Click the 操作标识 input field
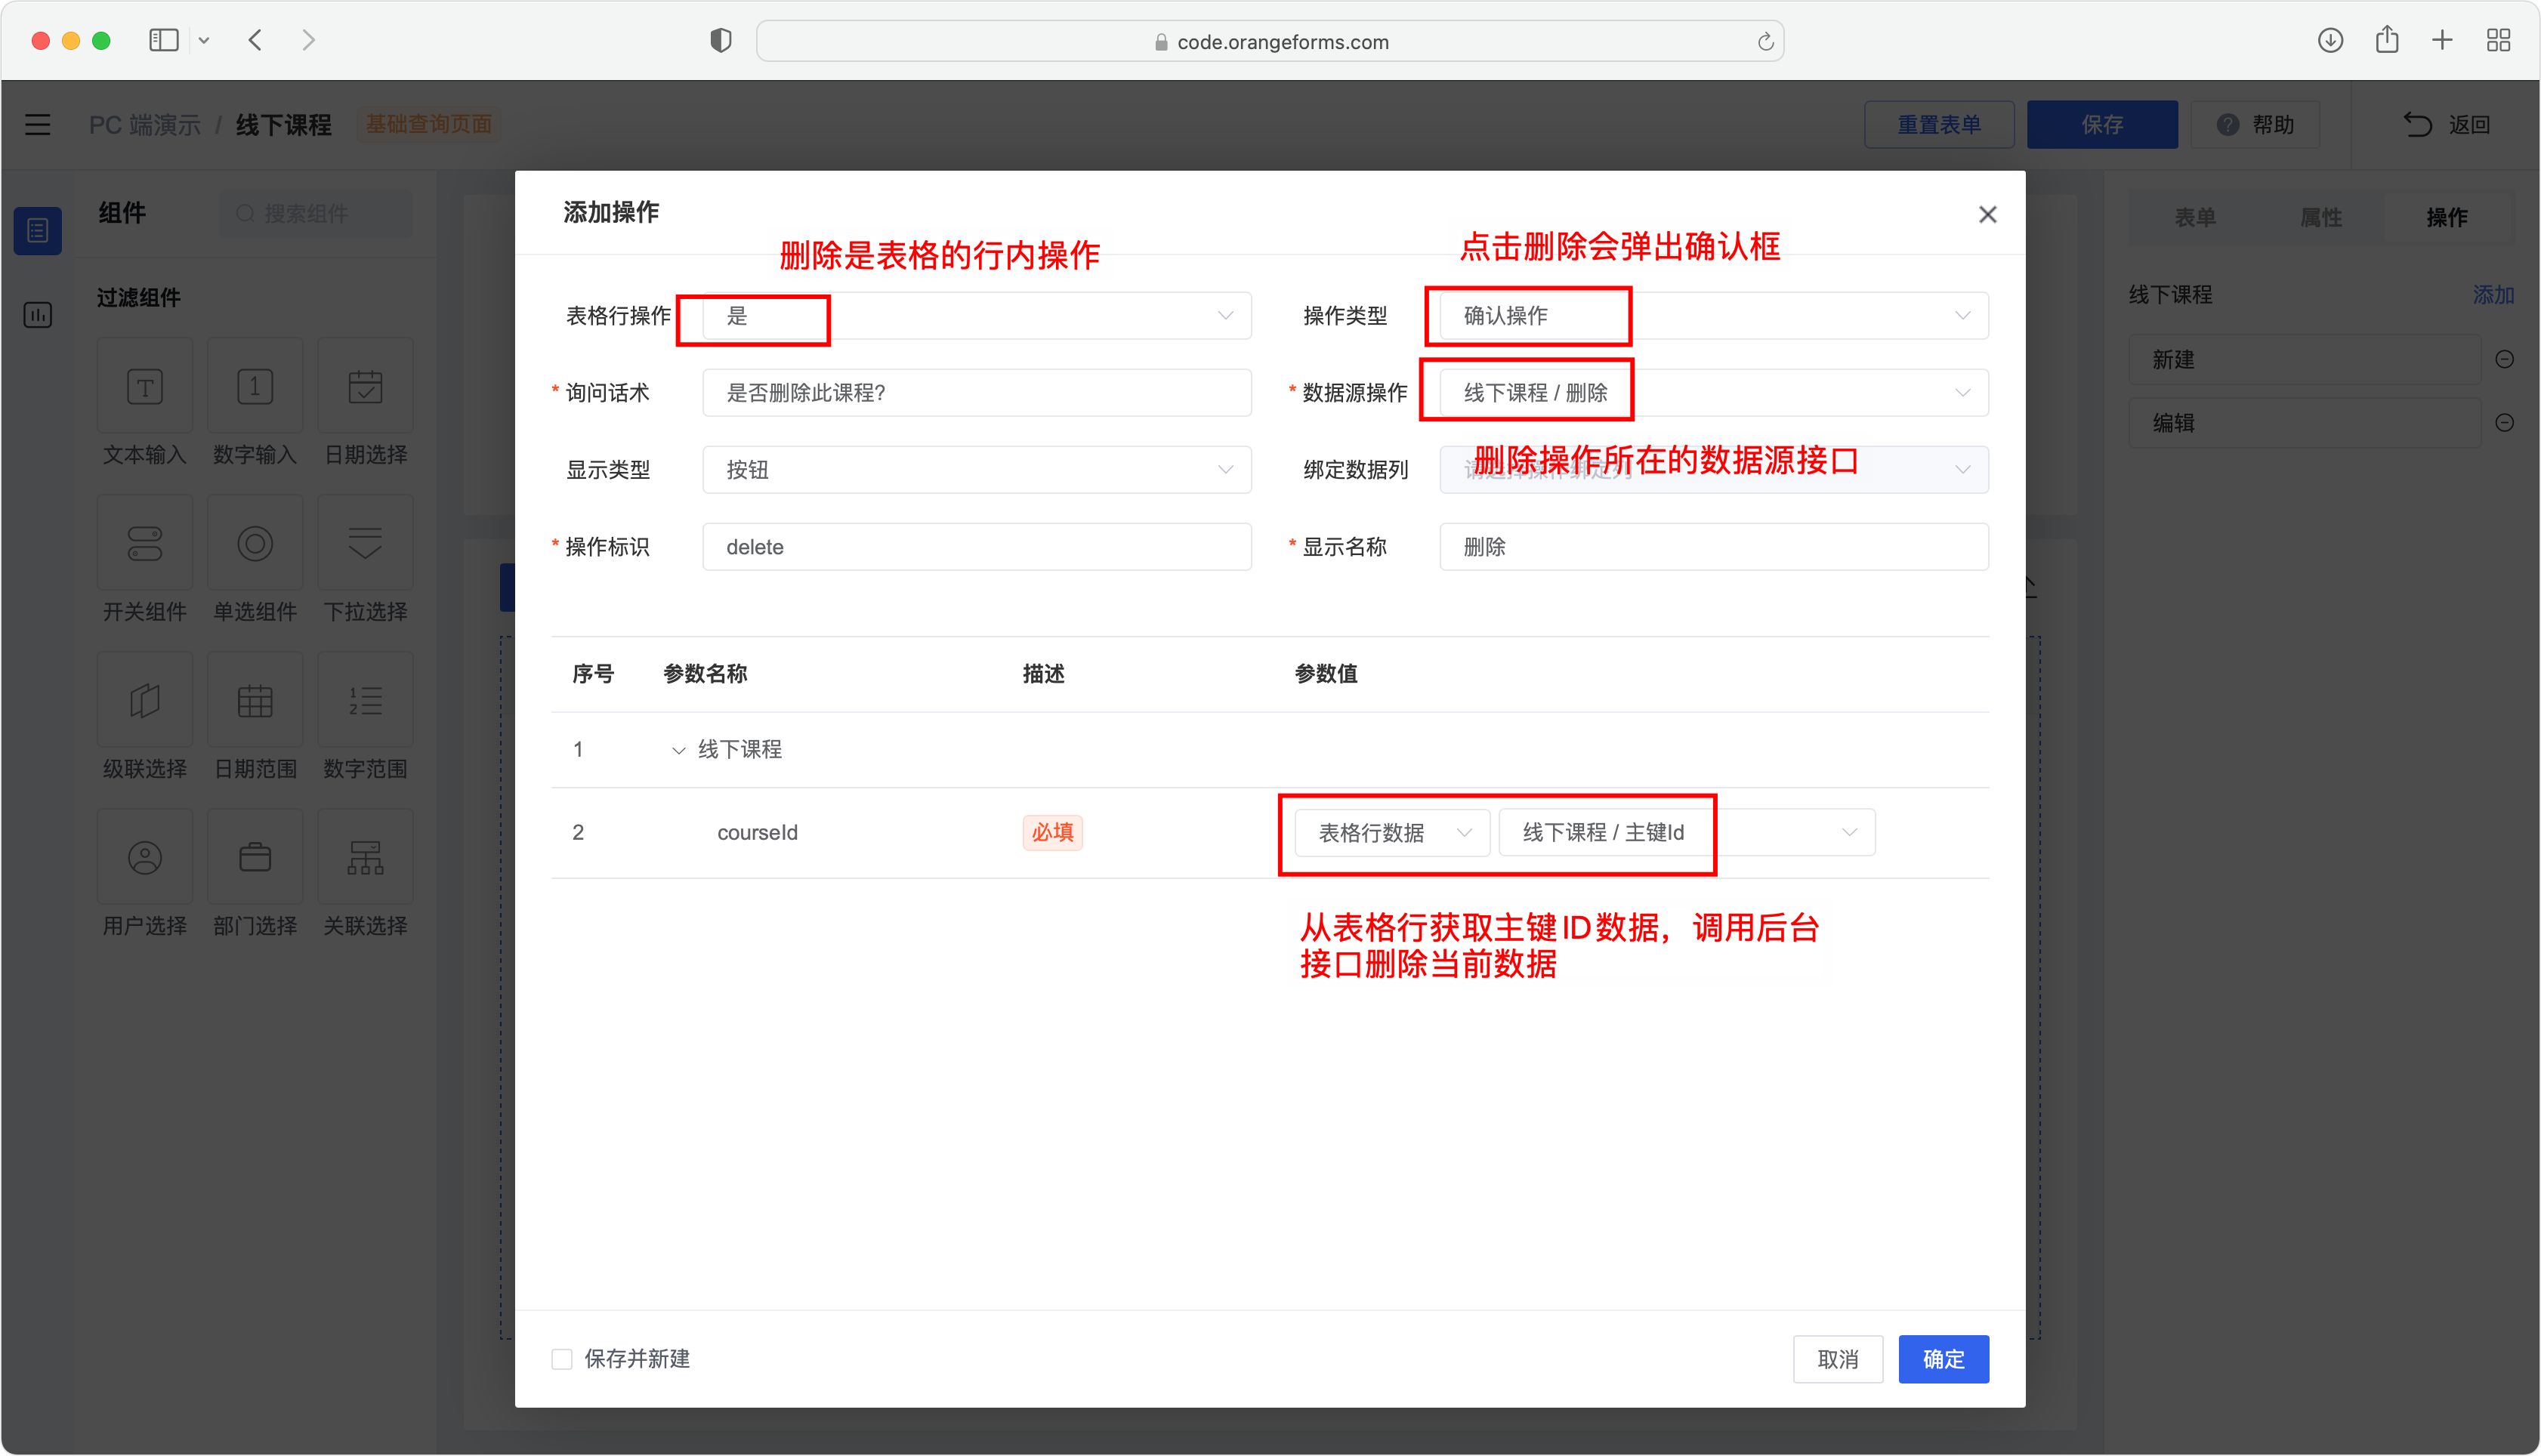Image resolution: width=2541 pixels, height=1456 pixels. pos(976,547)
